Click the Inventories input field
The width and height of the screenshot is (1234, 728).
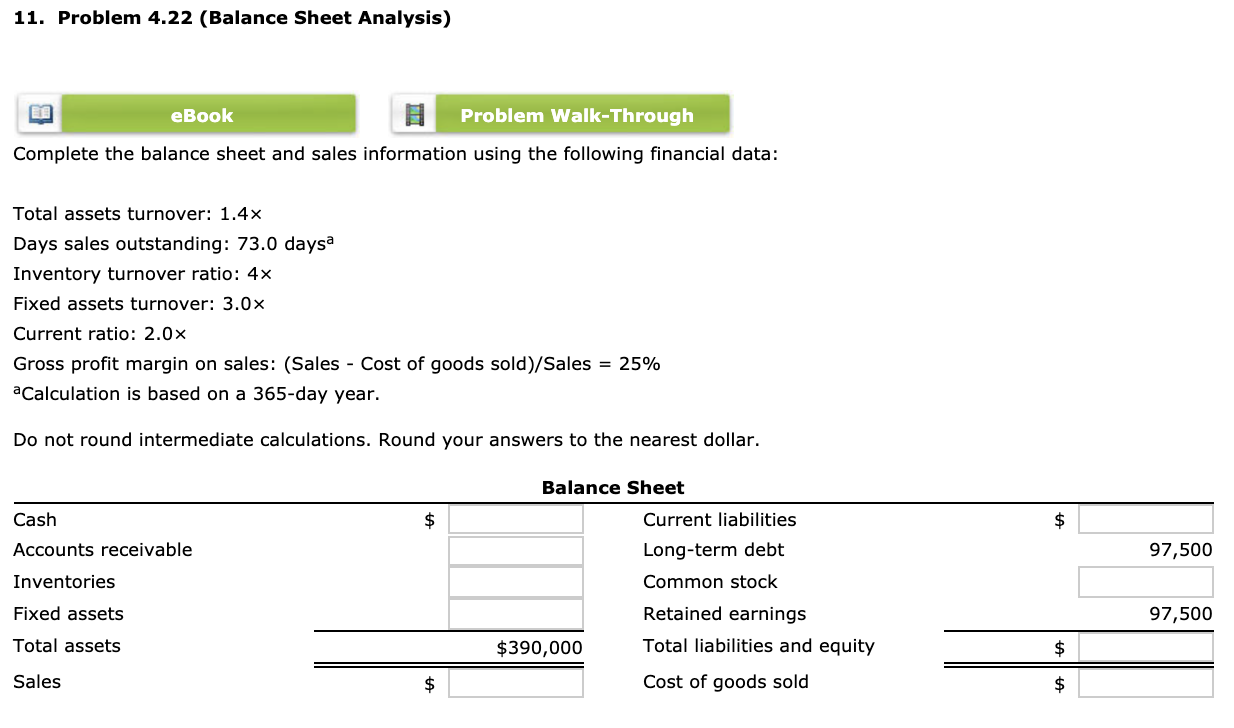[x=515, y=582]
